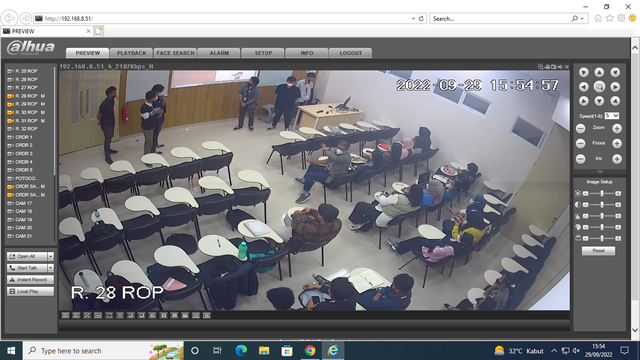Close the video stream with the X icon
640x360 pixels.
(567, 67)
